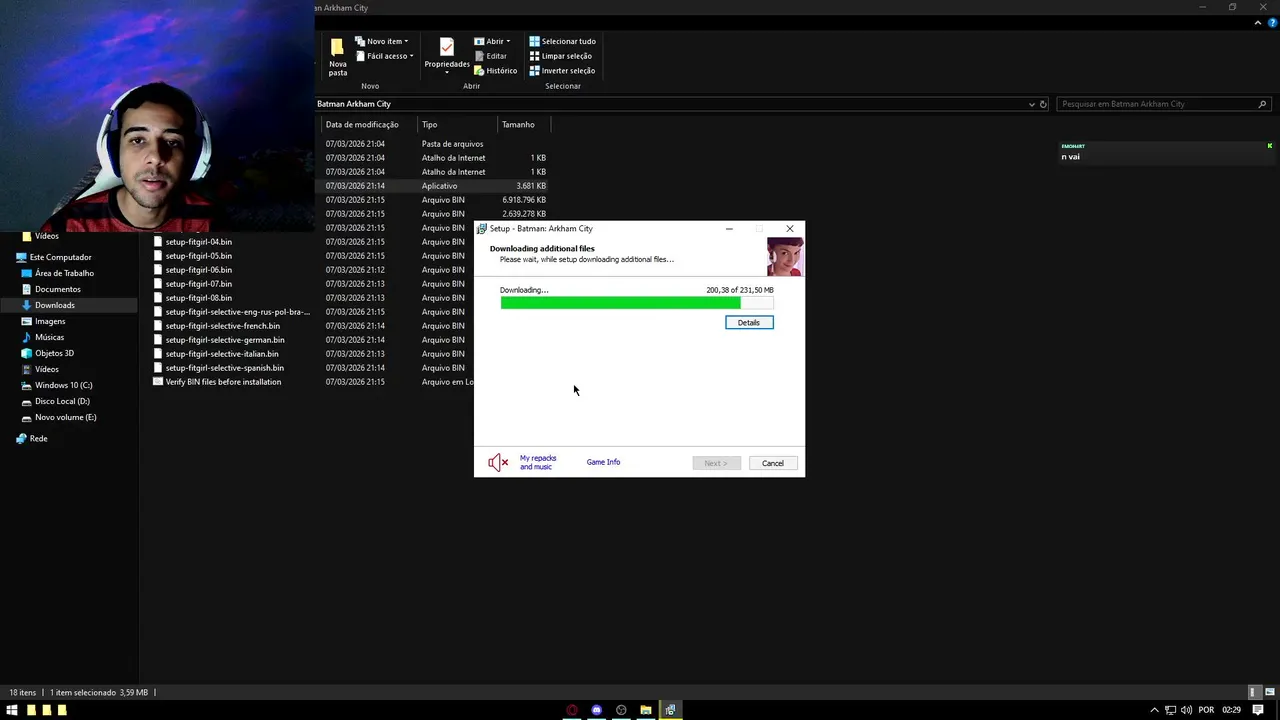Click Editar in the ribbon
Image resolution: width=1280 pixels, height=720 pixels.
coord(491,56)
